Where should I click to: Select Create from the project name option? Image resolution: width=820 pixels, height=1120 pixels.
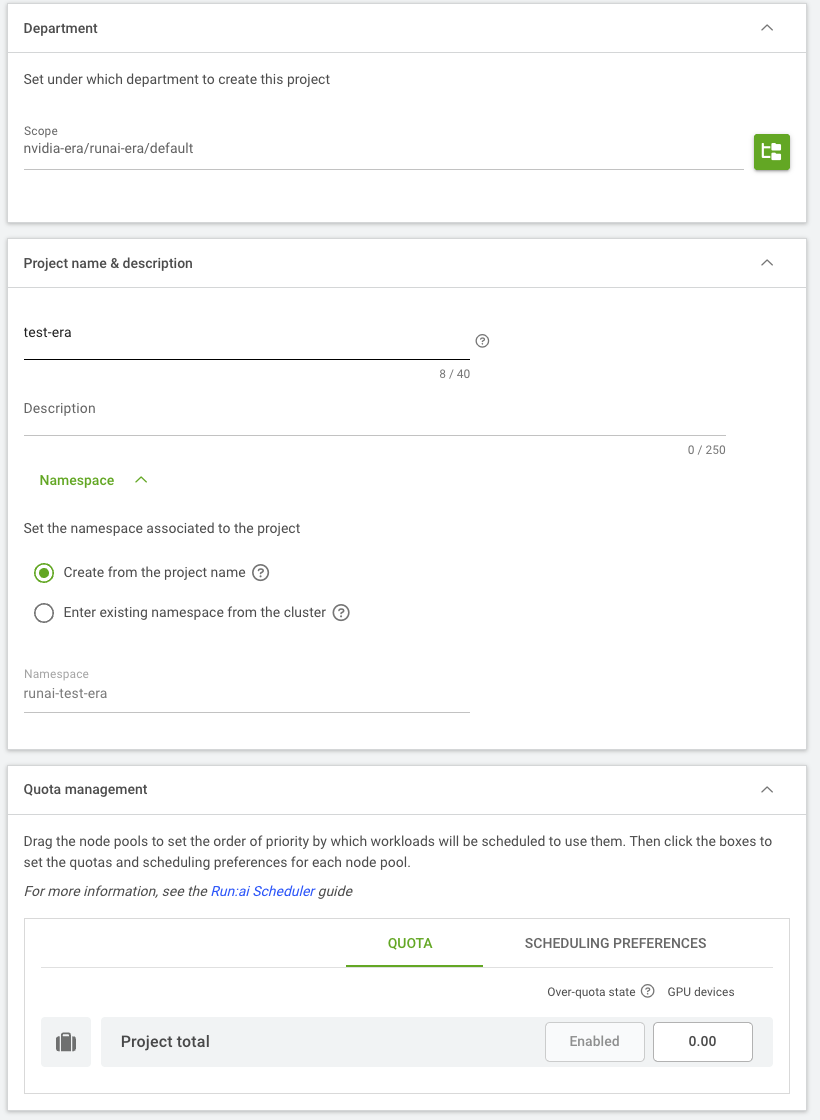click(44, 572)
